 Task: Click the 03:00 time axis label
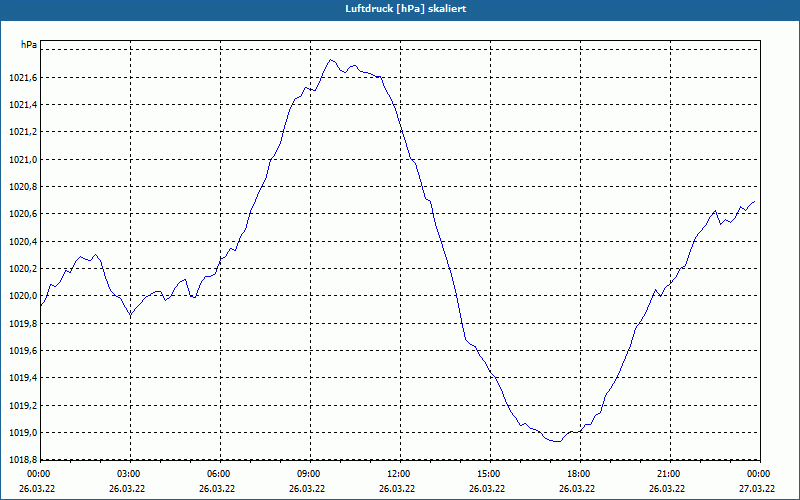129,474
